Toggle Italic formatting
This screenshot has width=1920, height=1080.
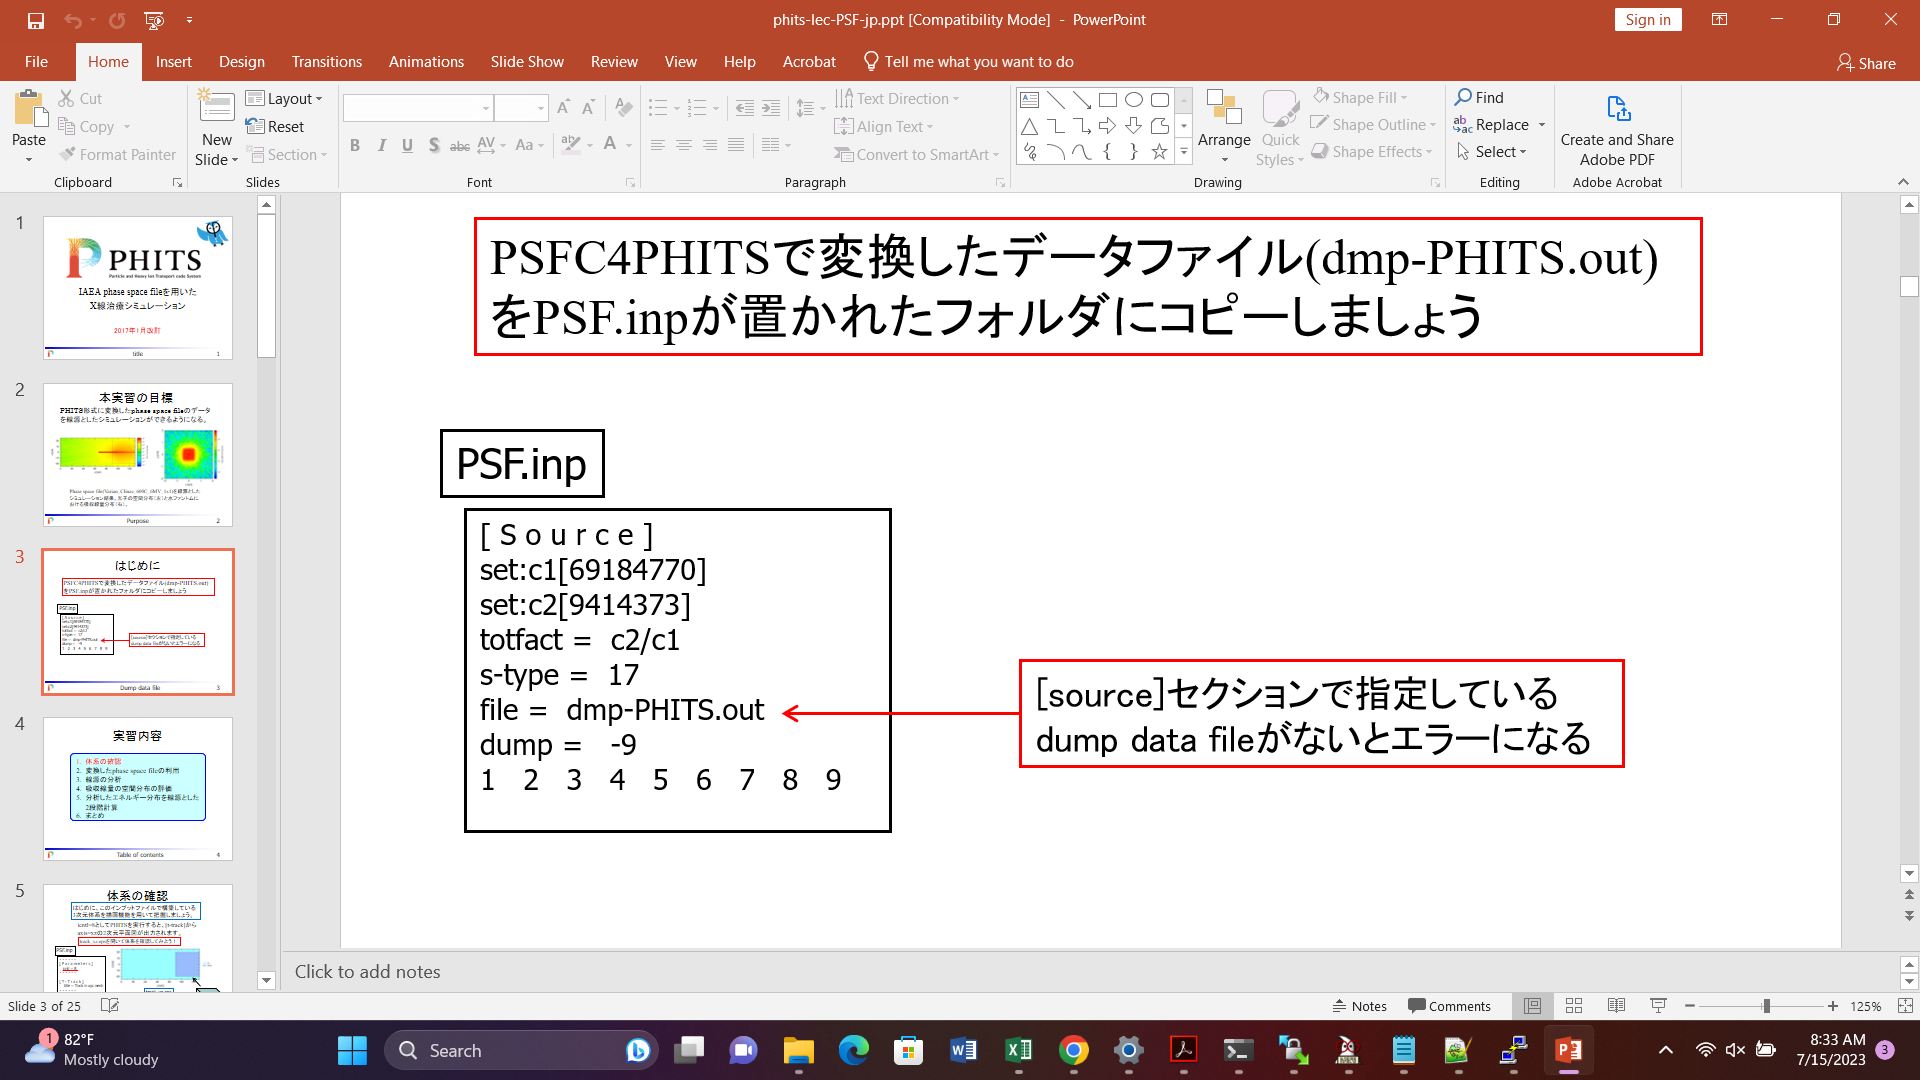[x=381, y=145]
